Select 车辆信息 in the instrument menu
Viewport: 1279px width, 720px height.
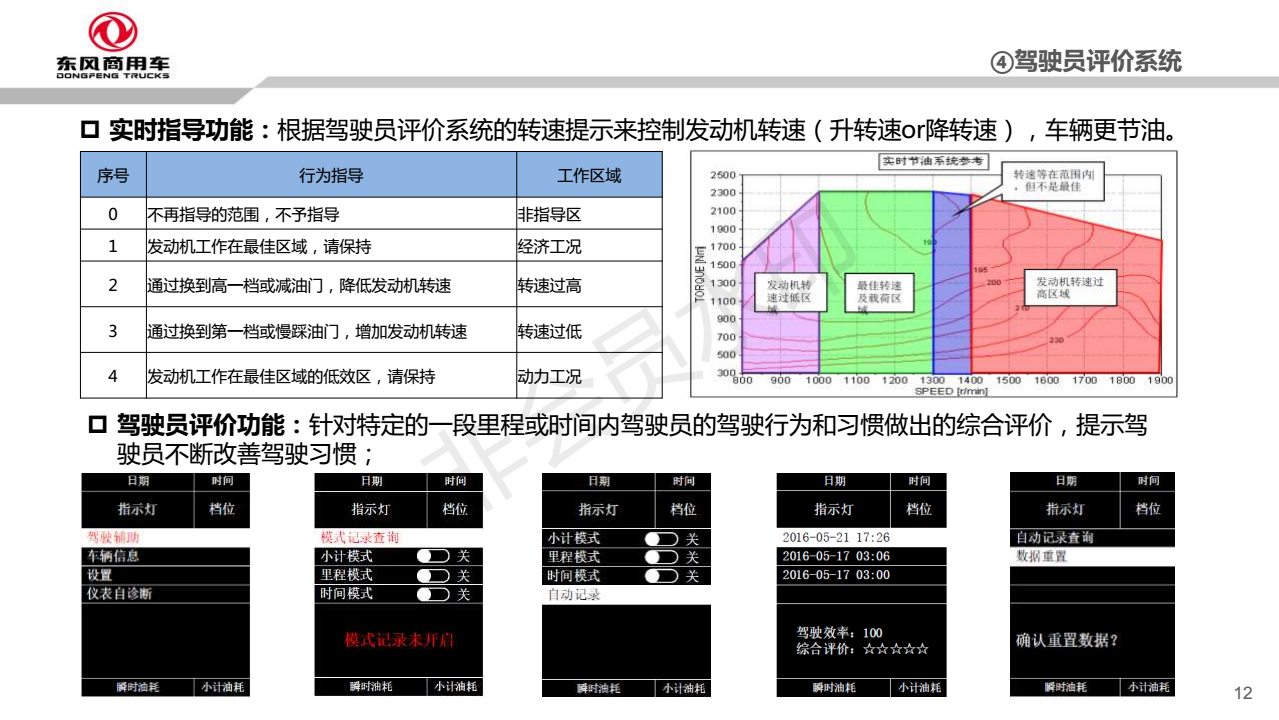pyautogui.click(x=113, y=556)
